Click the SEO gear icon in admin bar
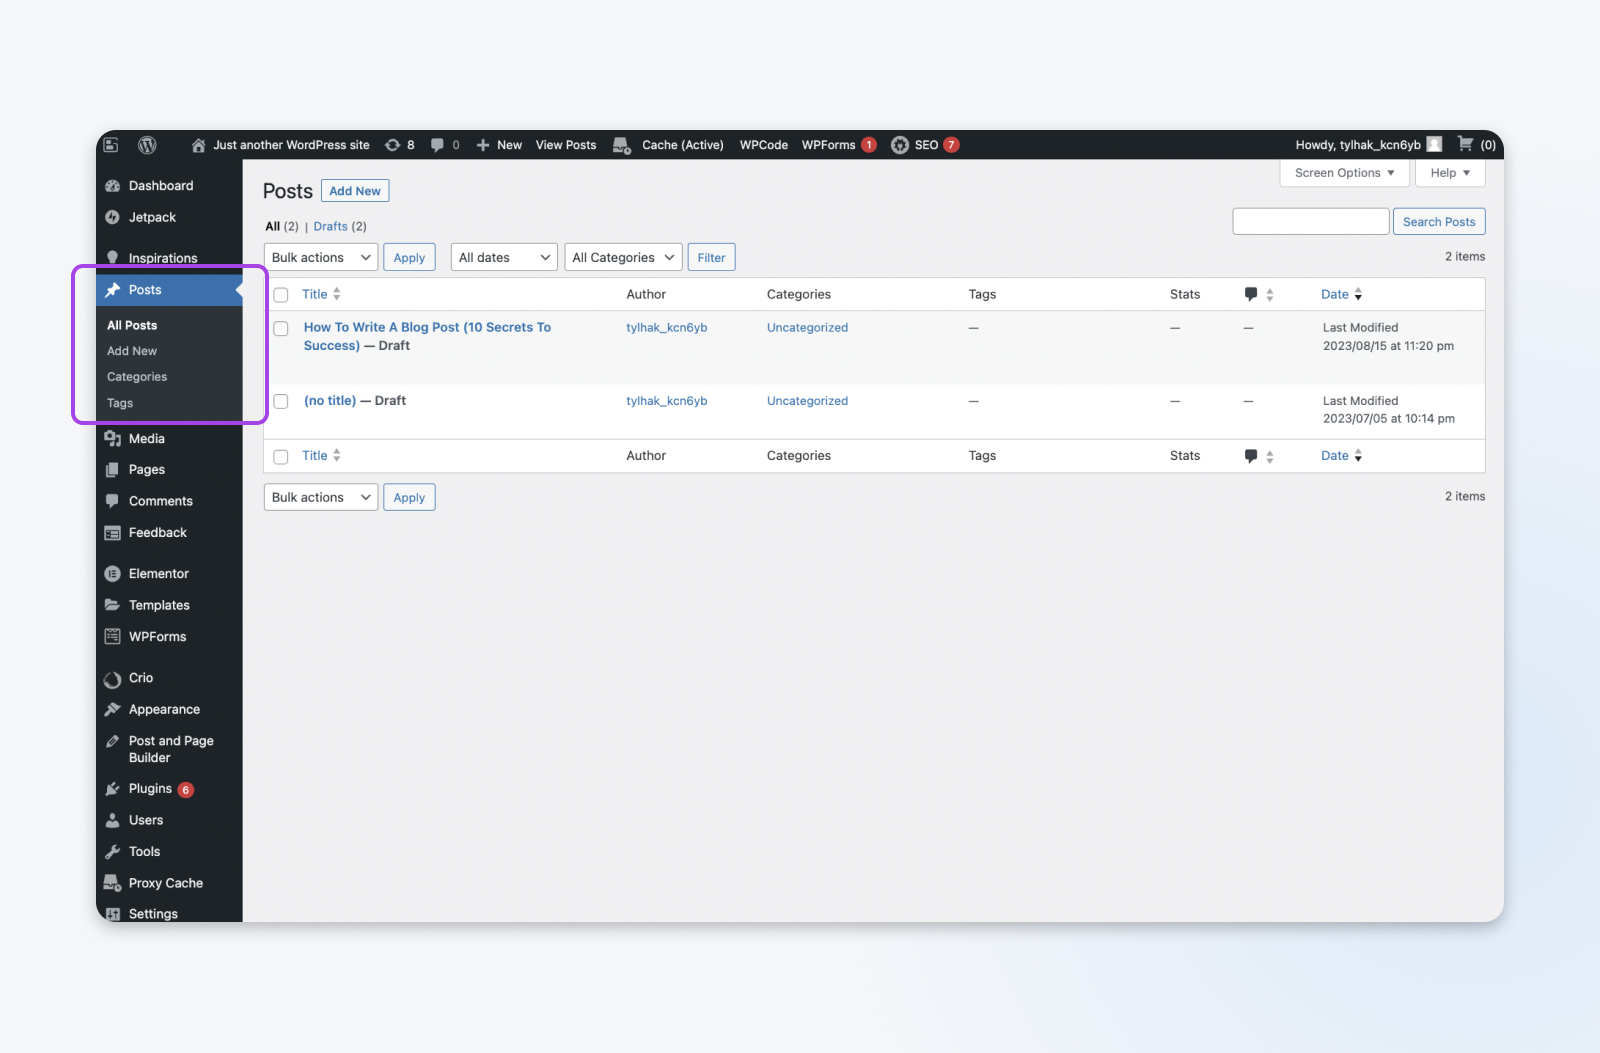1600x1053 pixels. click(900, 145)
